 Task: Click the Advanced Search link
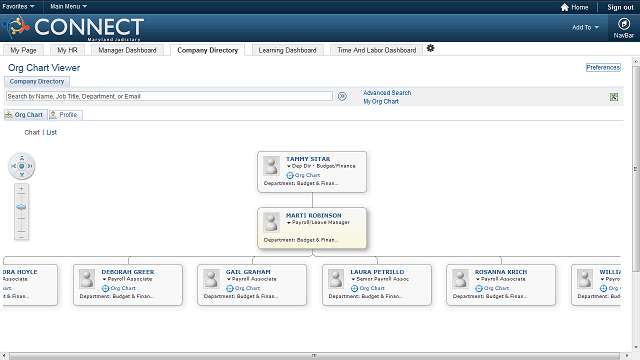[387, 93]
